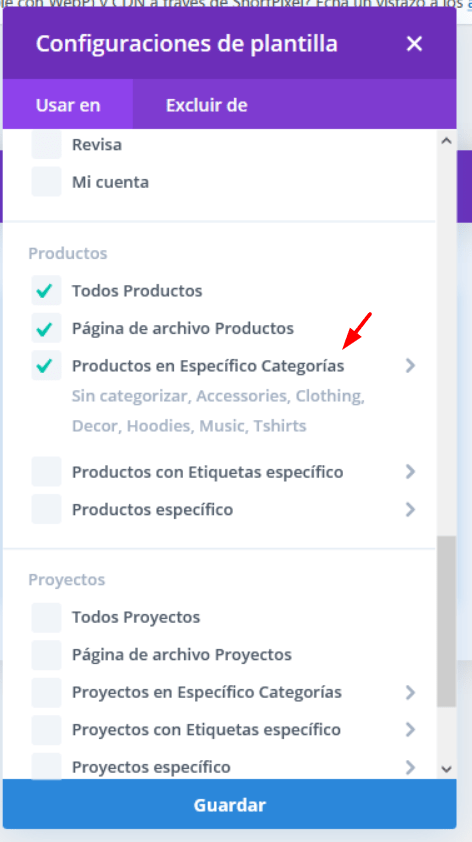472x842 pixels.
Task: Expand Productos con Etiquetas específico chevron
Action: [410, 471]
